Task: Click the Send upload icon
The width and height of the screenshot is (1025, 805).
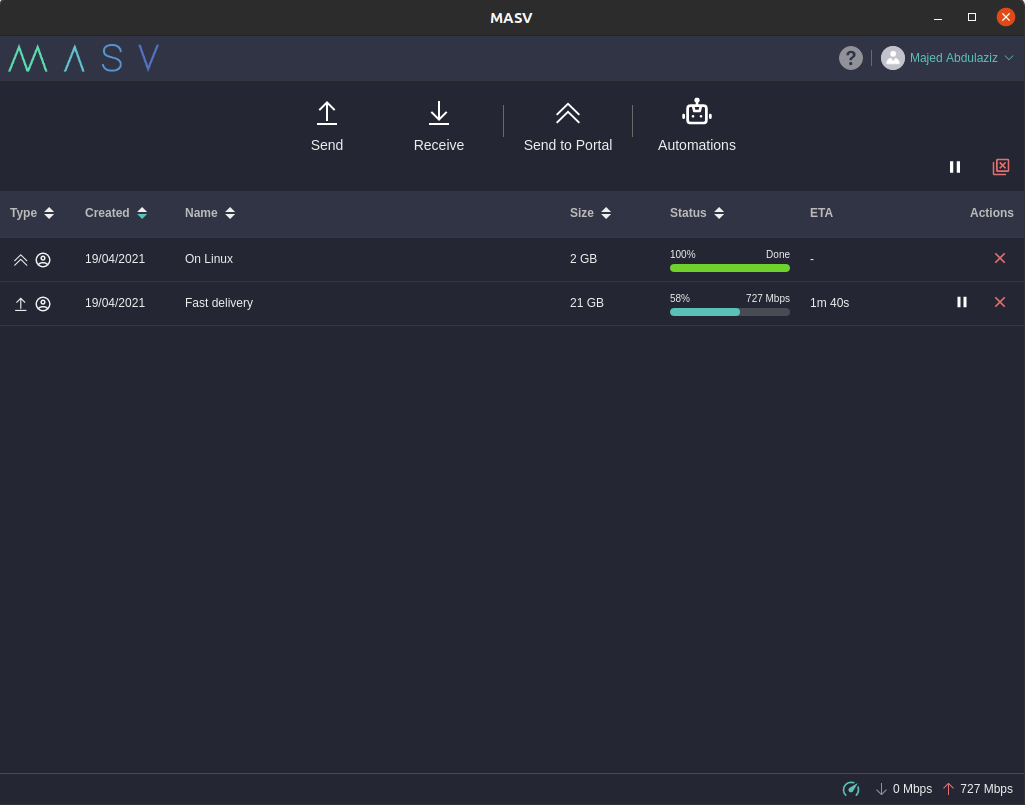Action: tap(327, 113)
